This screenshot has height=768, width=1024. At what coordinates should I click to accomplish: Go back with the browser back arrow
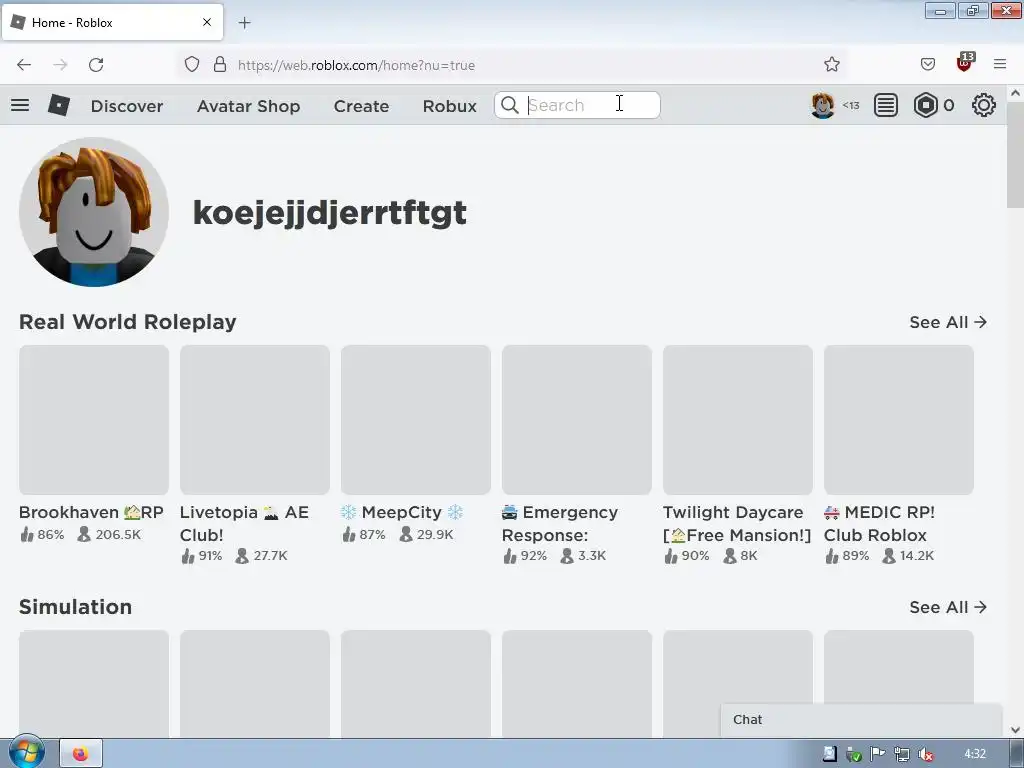(24, 65)
